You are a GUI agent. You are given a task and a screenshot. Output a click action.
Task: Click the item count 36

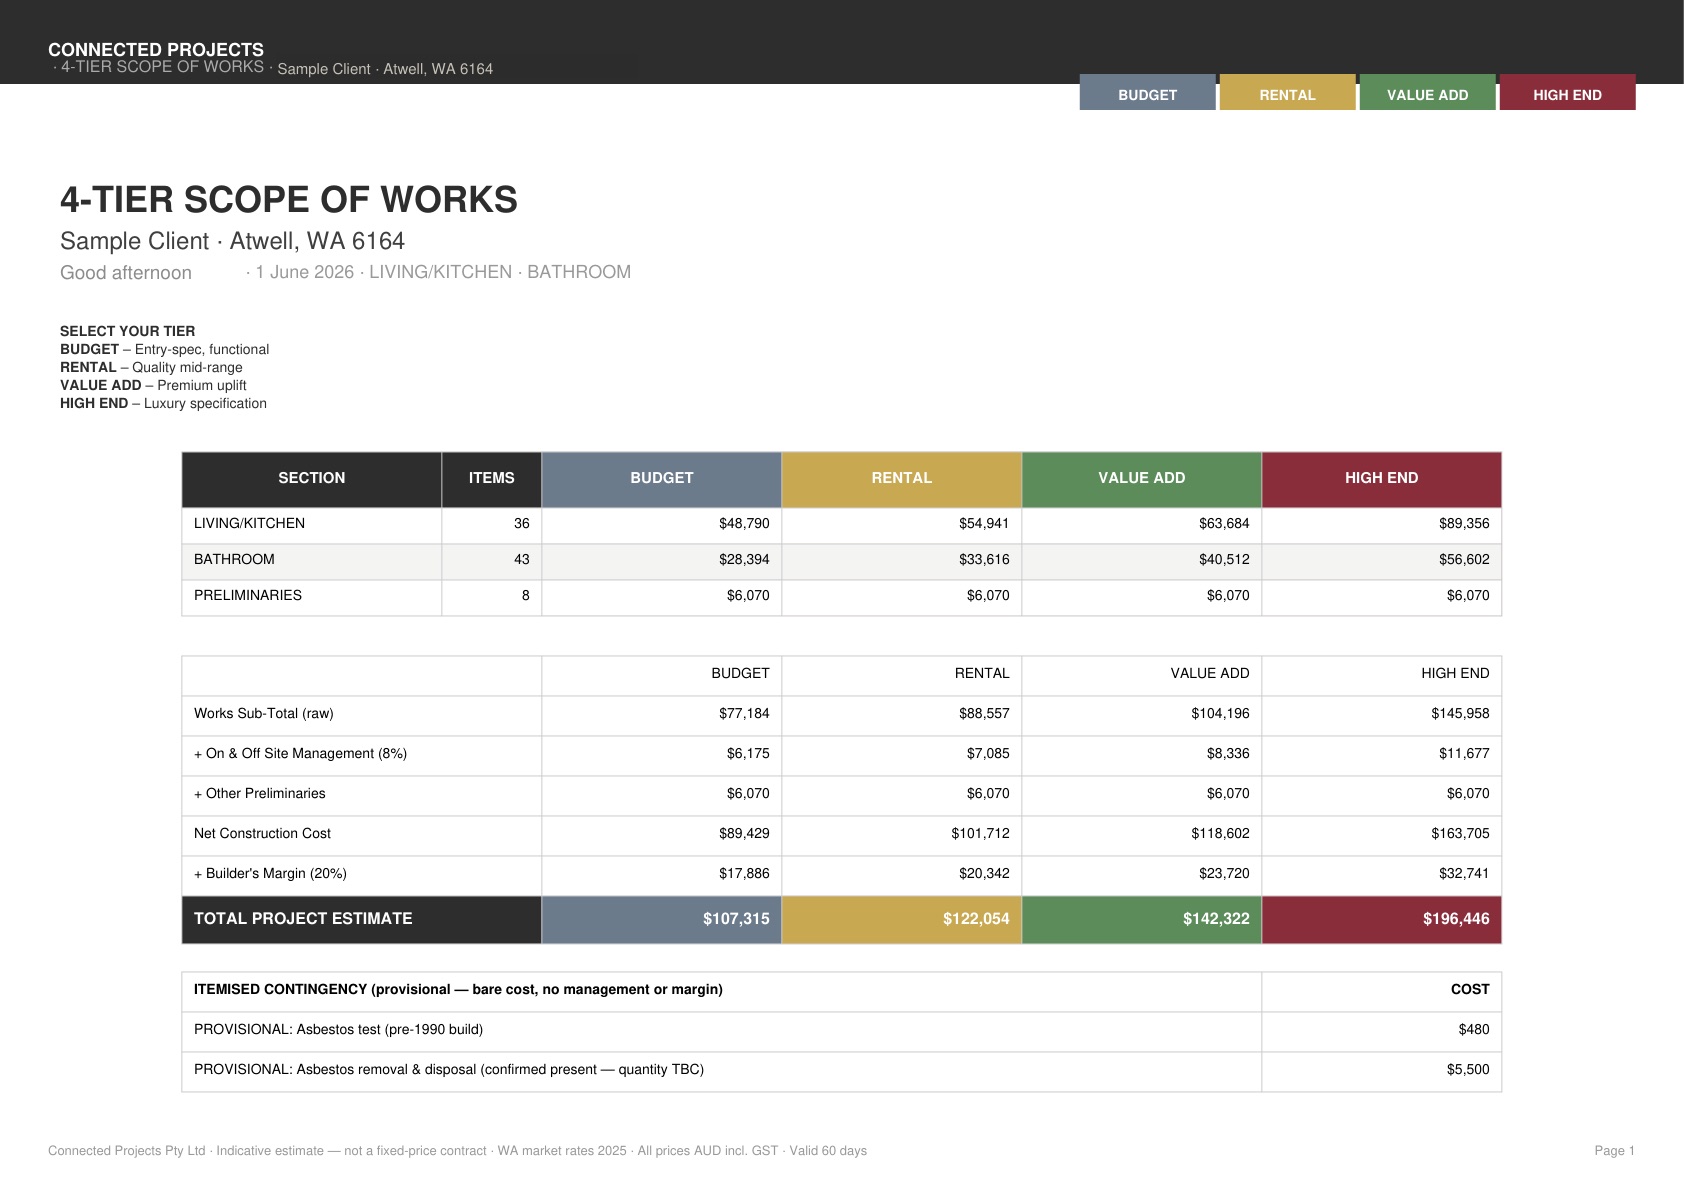pos(521,523)
